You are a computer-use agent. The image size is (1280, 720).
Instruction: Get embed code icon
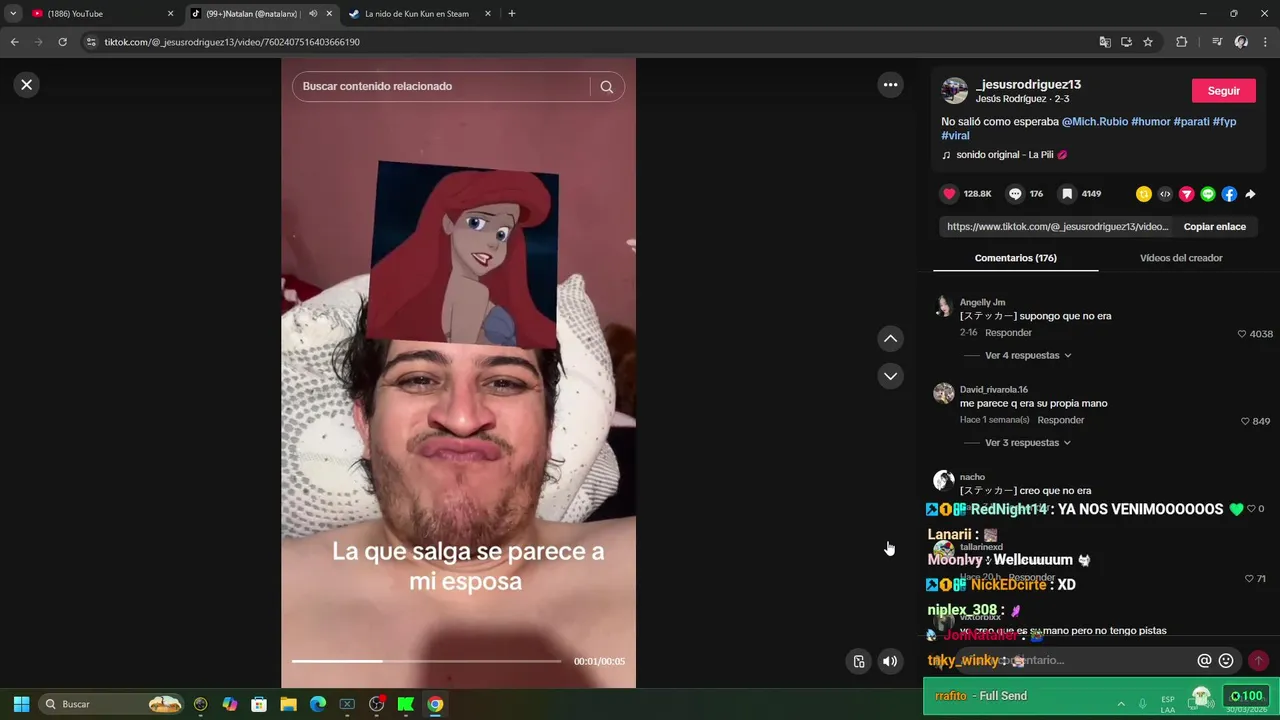(1165, 194)
